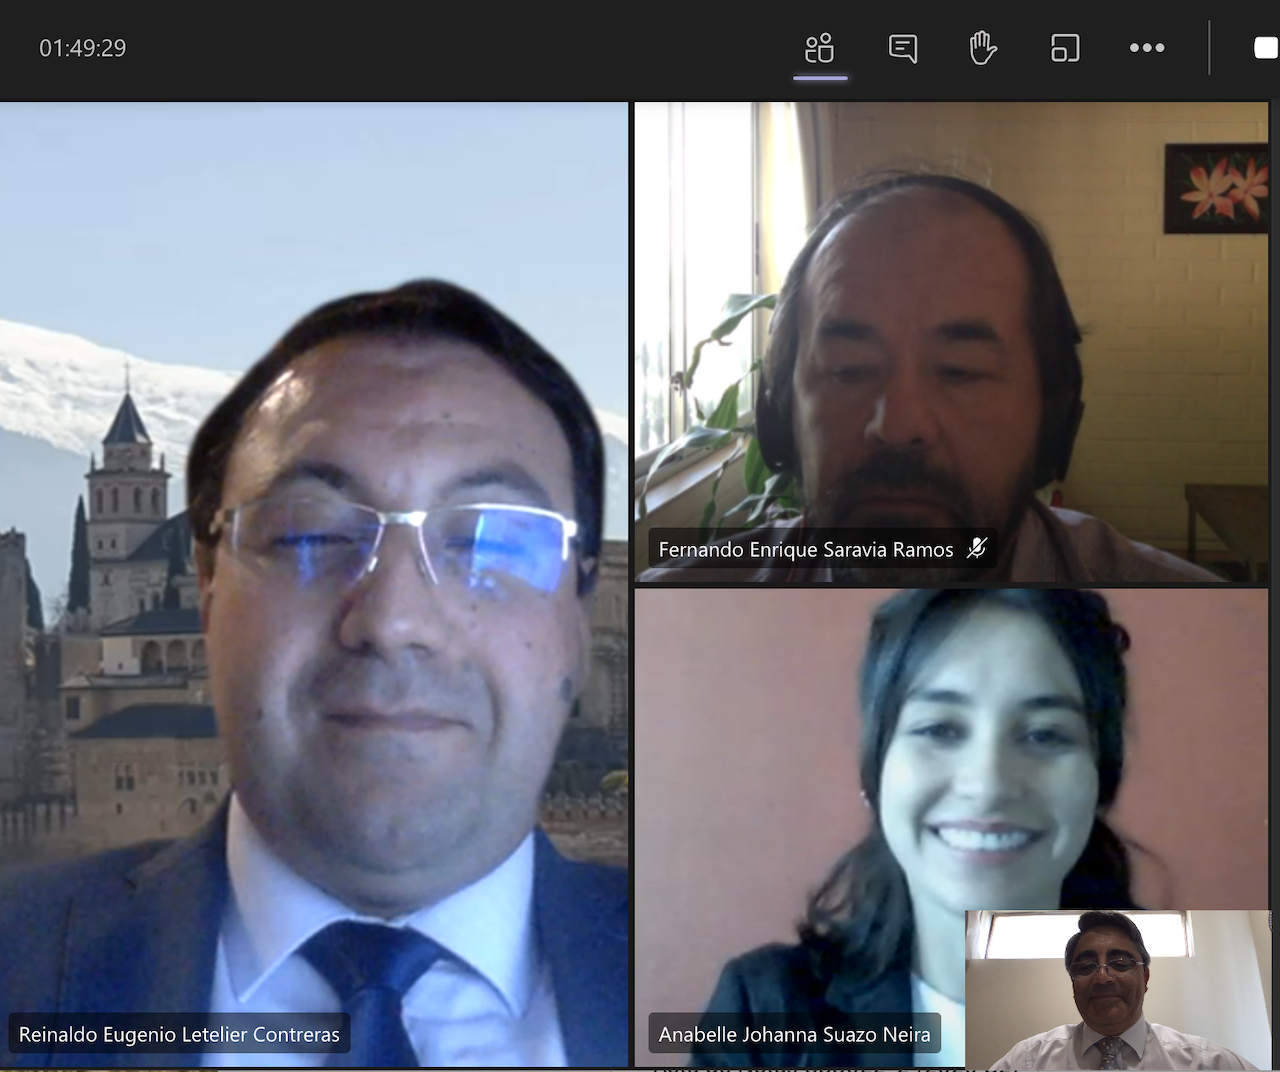Click the name label Reinaldo Eugenio Letelier Contreras

coord(179,1035)
